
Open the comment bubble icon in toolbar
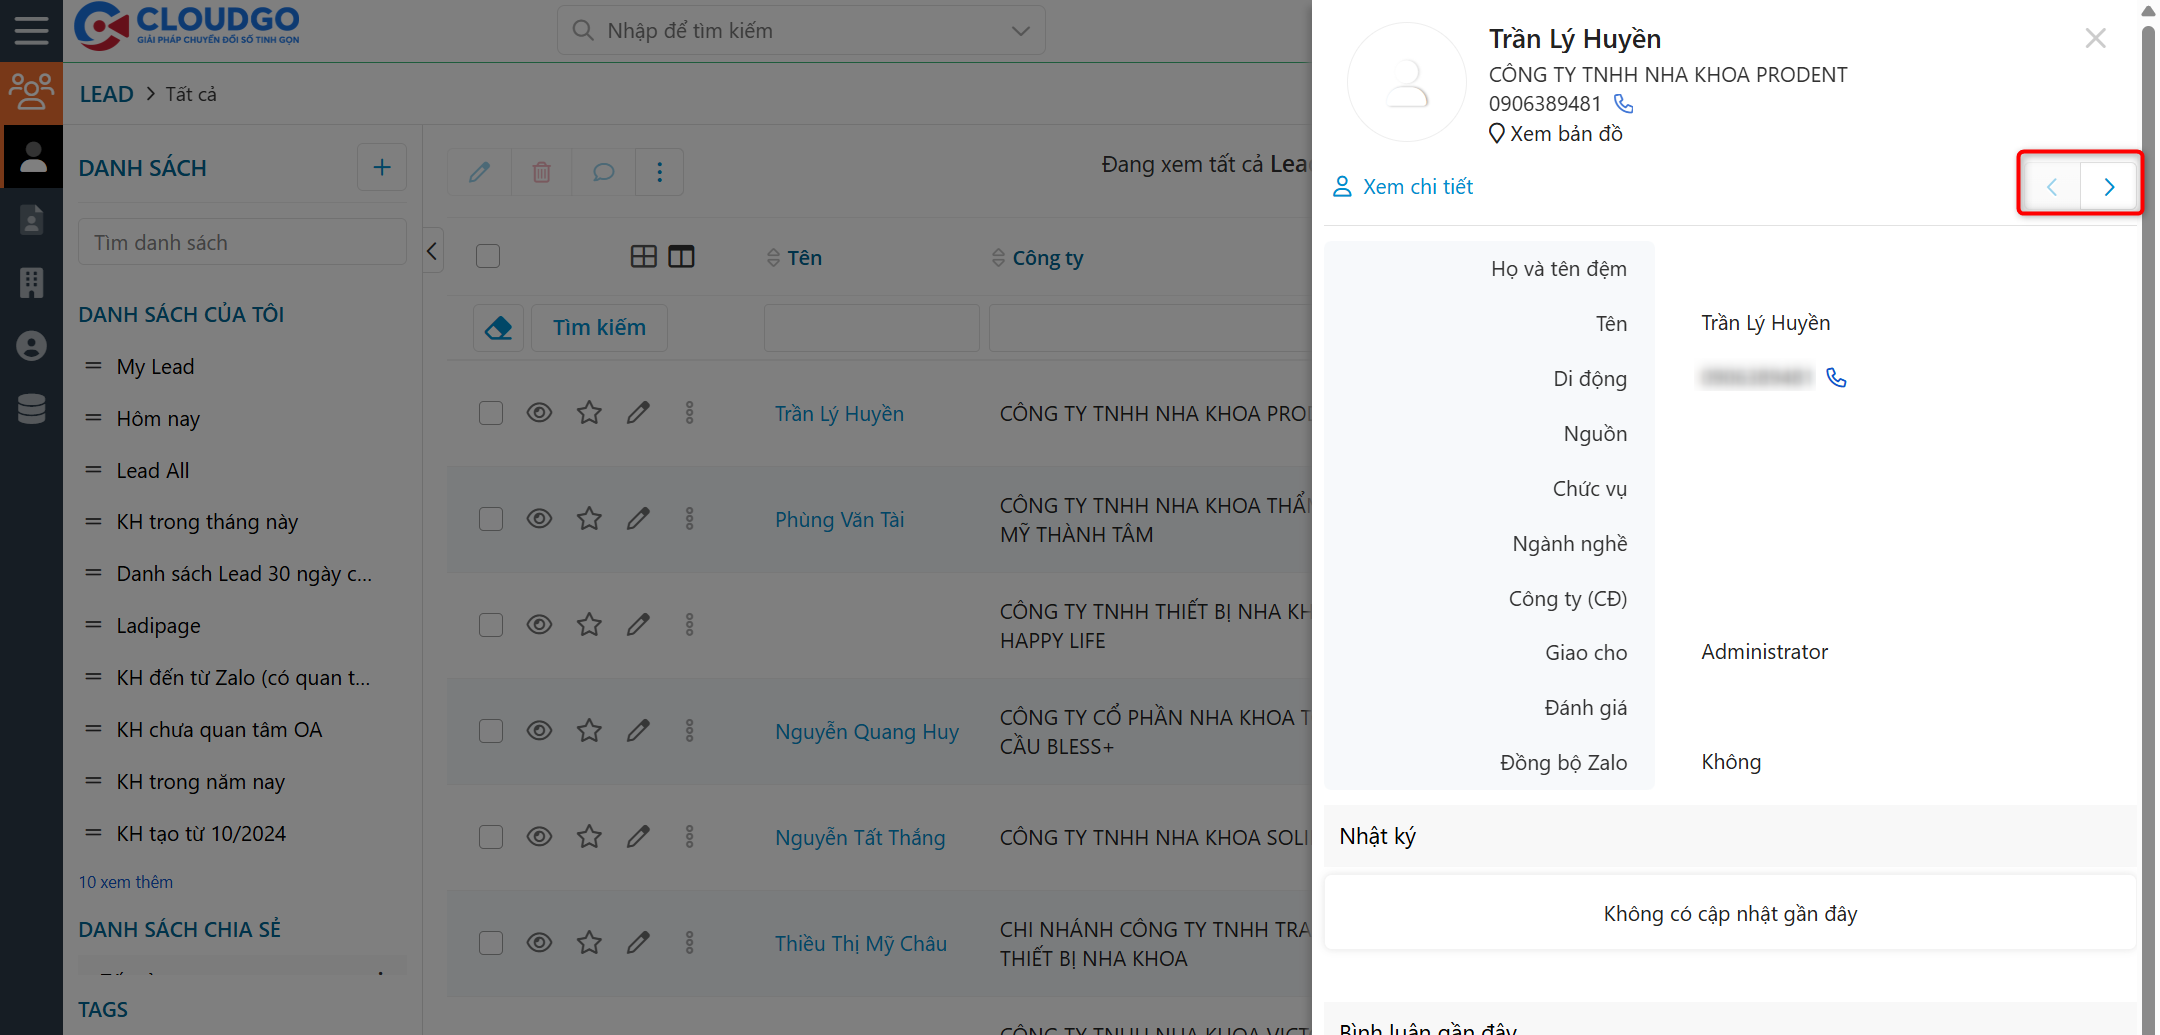[603, 172]
